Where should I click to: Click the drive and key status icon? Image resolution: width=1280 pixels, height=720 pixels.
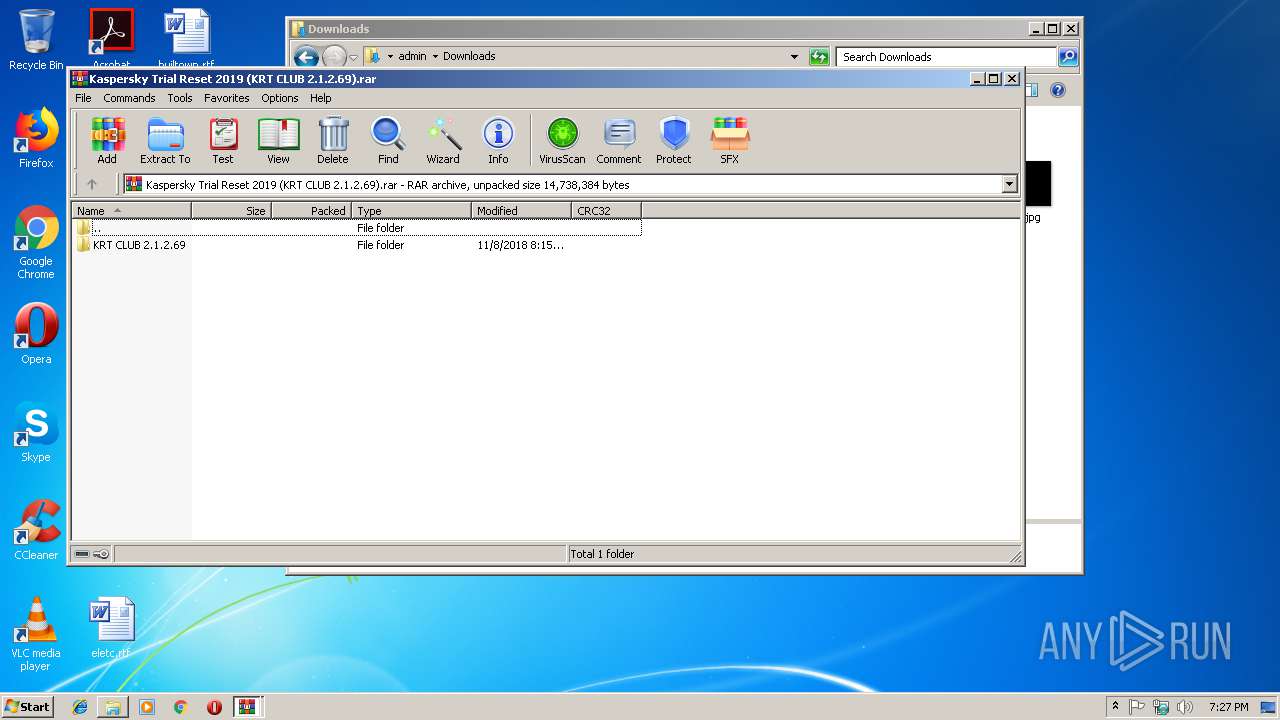[x=92, y=554]
